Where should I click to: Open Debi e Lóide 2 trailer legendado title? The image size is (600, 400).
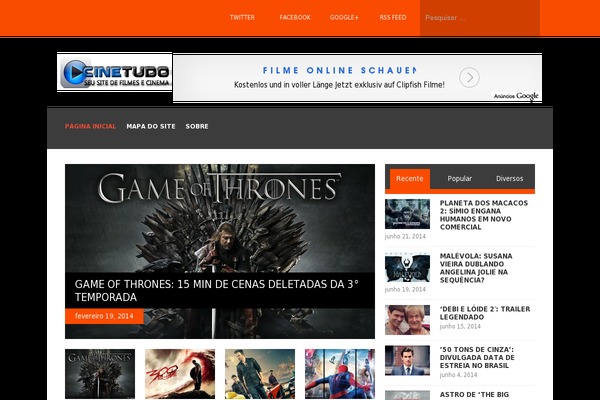[x=485, y=313]
